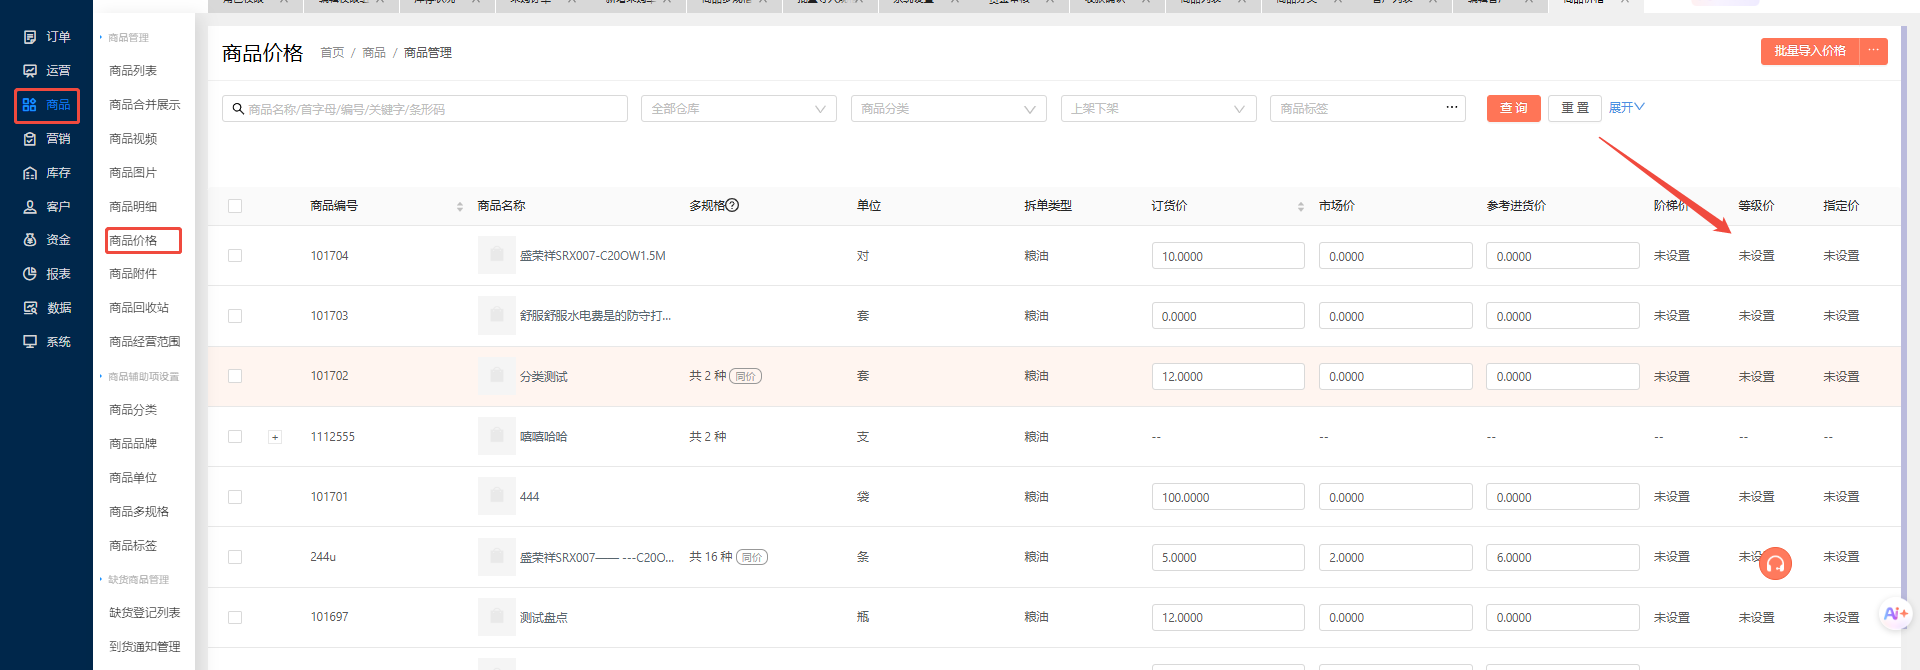The width and height of the screenshot is (1920, 670).
Task: Open the 订单 orders section icon
Action: [x=30, y=37]
